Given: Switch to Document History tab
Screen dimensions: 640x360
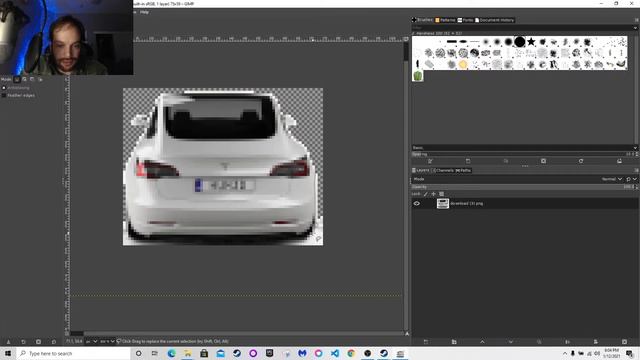Looking at the screenshot, I should click(x=495, y=20).
